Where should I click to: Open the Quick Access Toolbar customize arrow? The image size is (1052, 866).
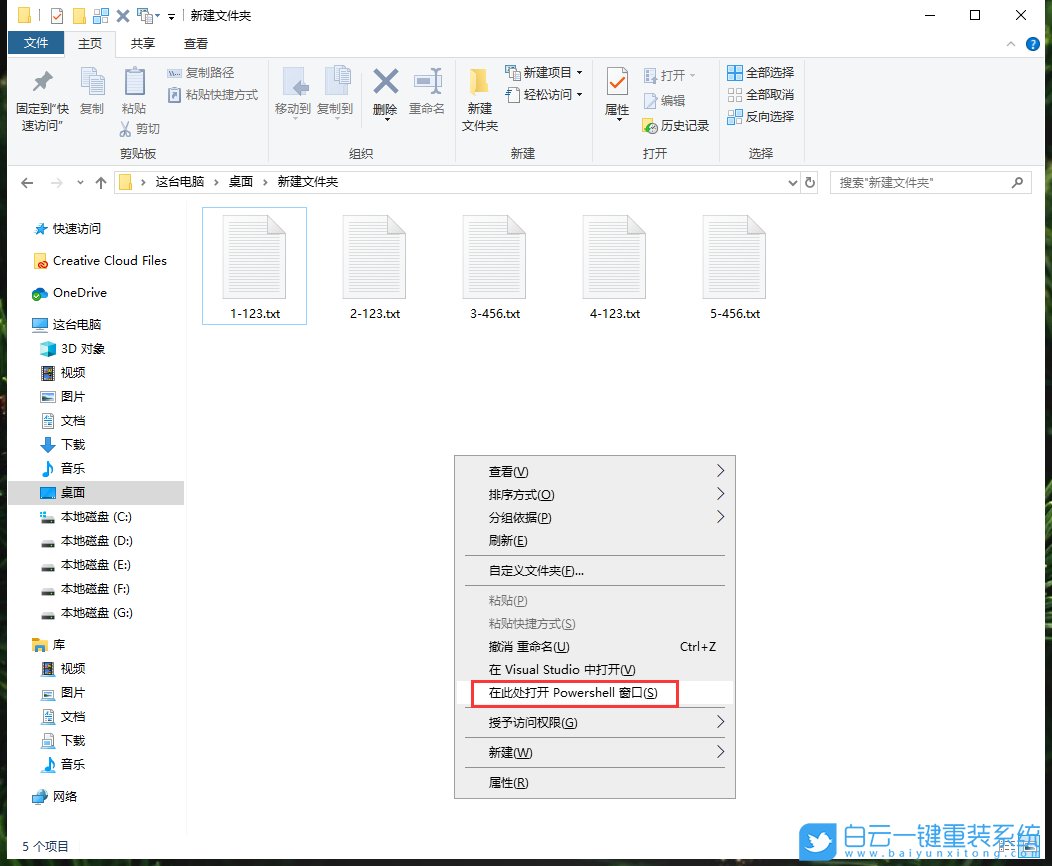click(173, 15)
